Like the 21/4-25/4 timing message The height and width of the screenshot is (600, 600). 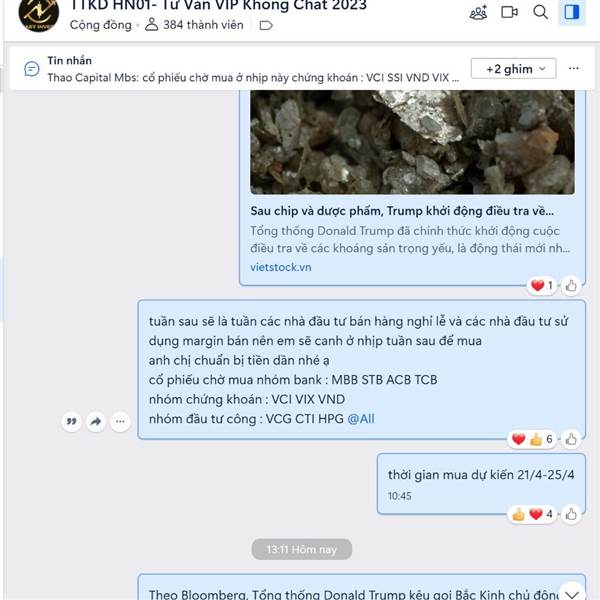pos(571,514)
